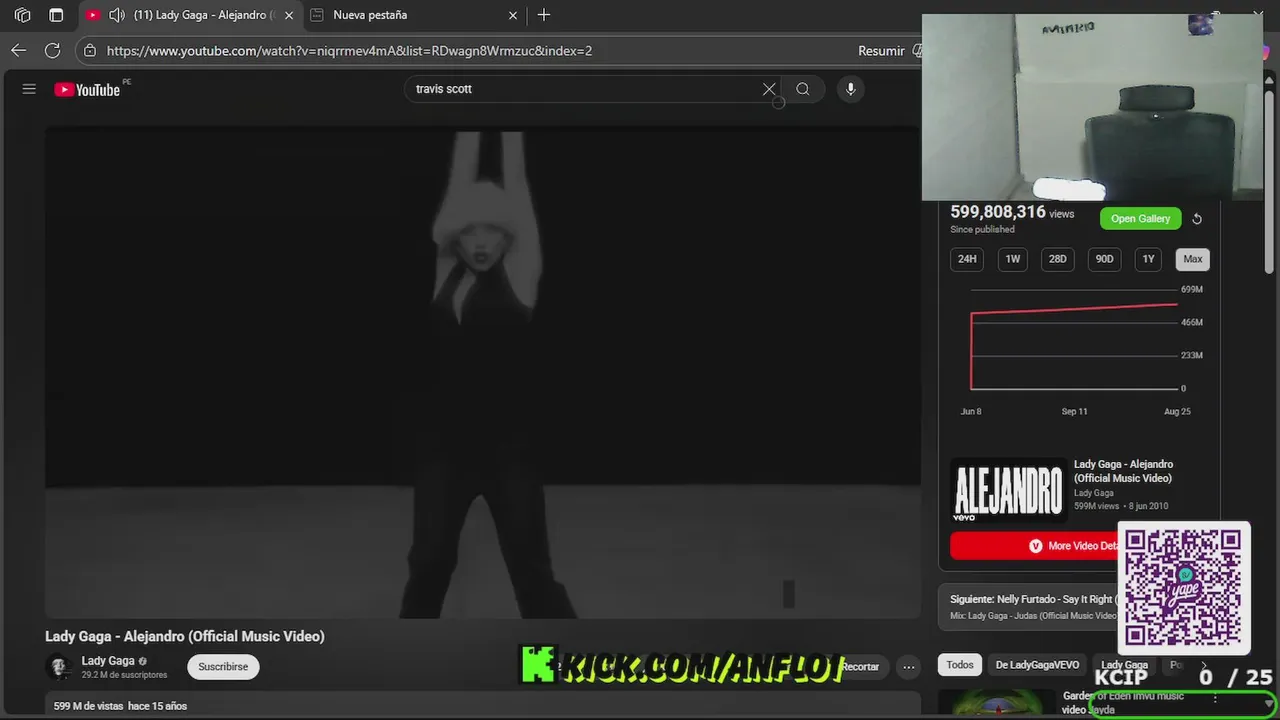Close the Lady Gaga Alejandro tab
This screenshot has height=720, width=1280.
click(289, 15)
